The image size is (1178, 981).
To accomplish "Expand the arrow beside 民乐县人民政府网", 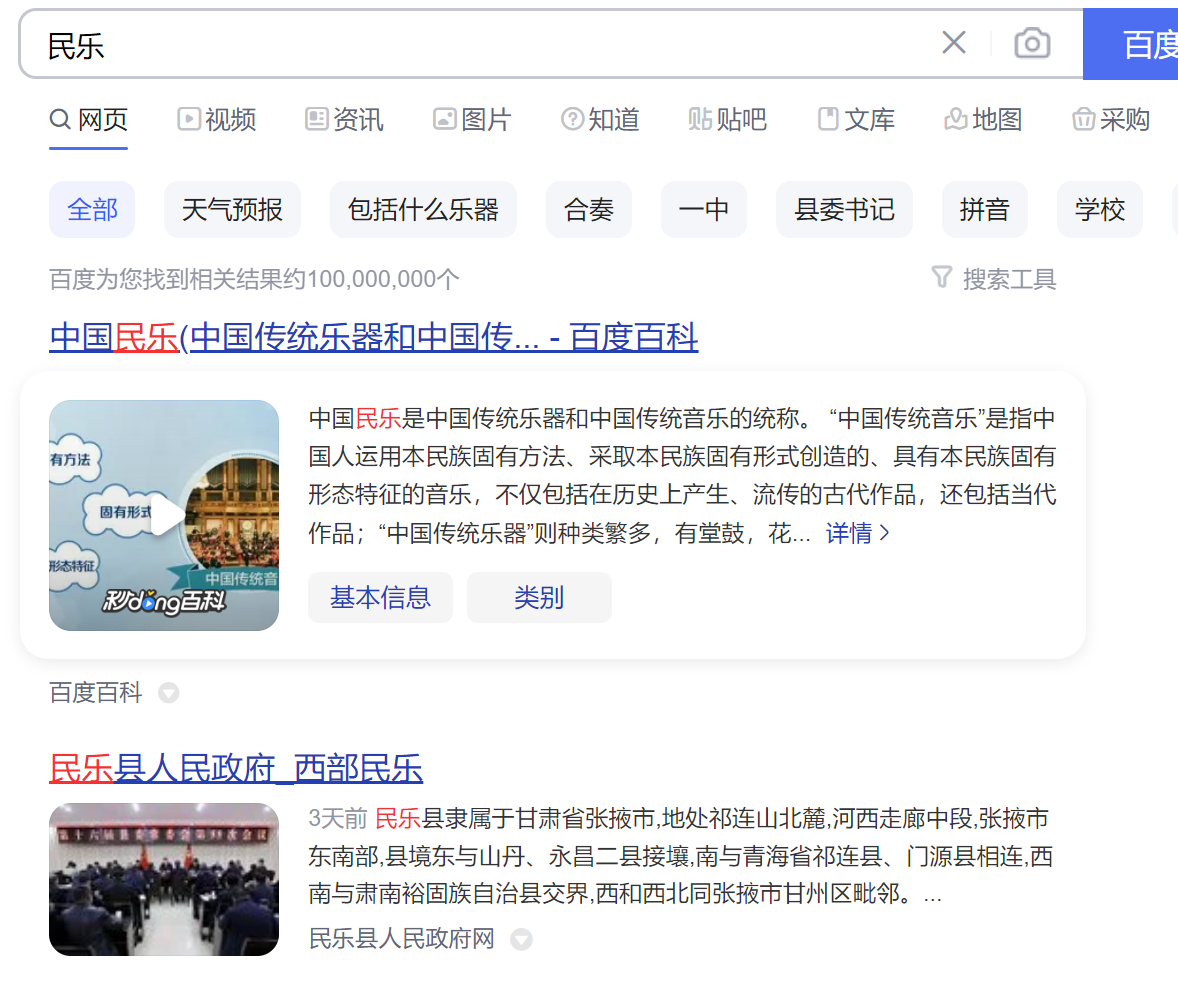I will pos(521,939).
